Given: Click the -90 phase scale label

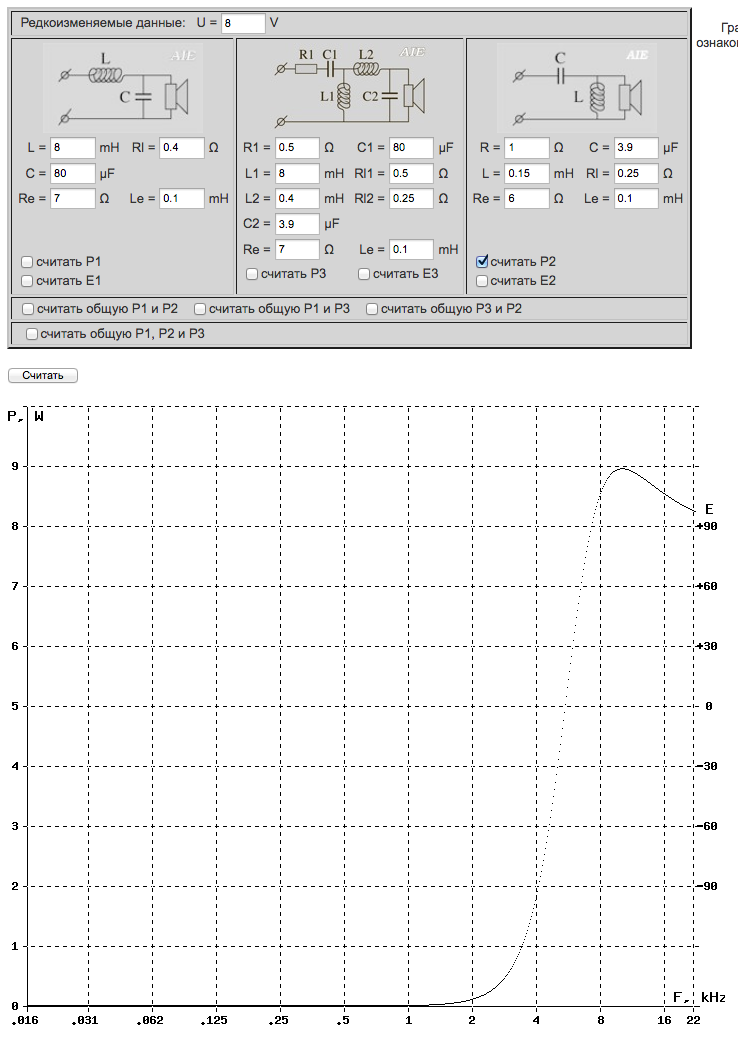Looking at the screenshot, I should (x=708, y=886).
